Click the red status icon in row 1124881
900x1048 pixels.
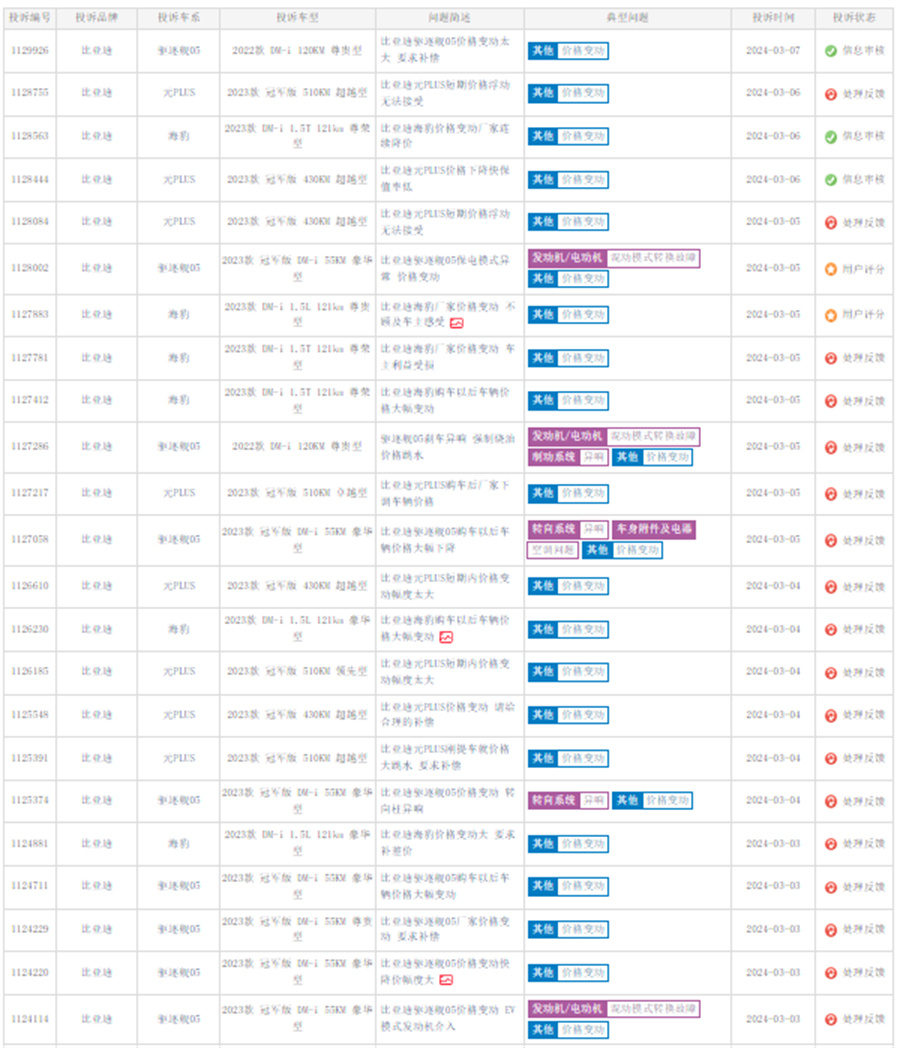(831, 844)
